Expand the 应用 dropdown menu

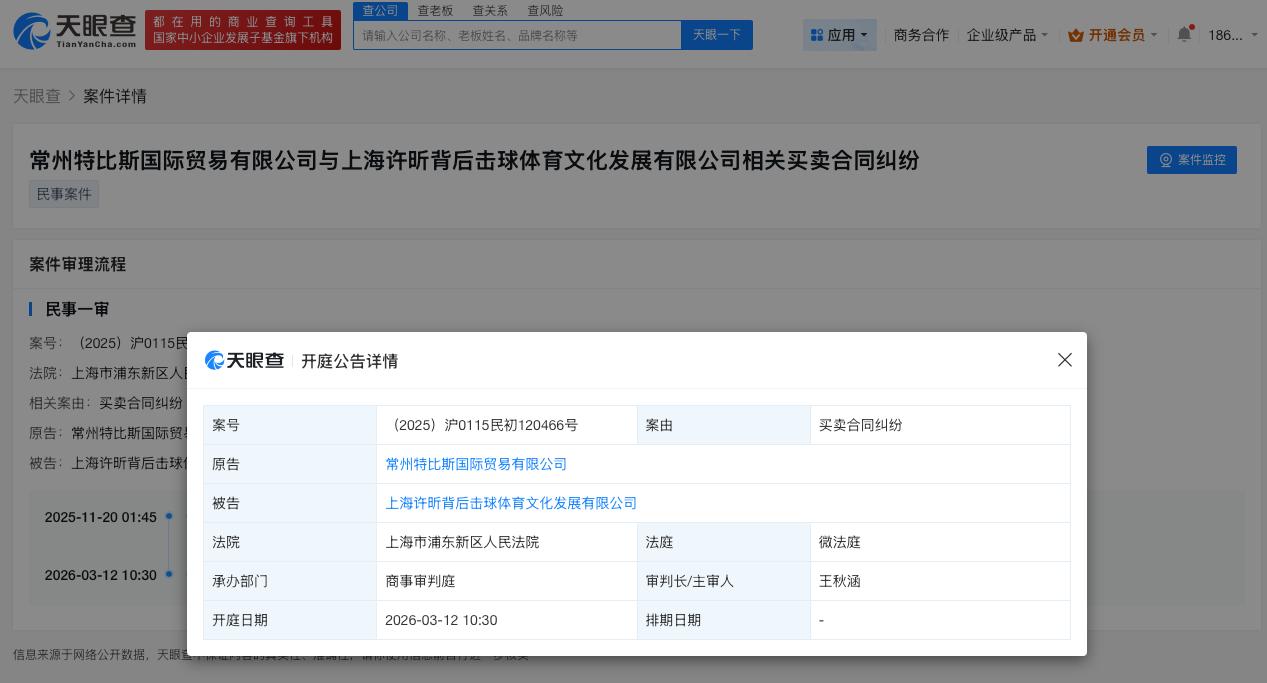[840, 35]
